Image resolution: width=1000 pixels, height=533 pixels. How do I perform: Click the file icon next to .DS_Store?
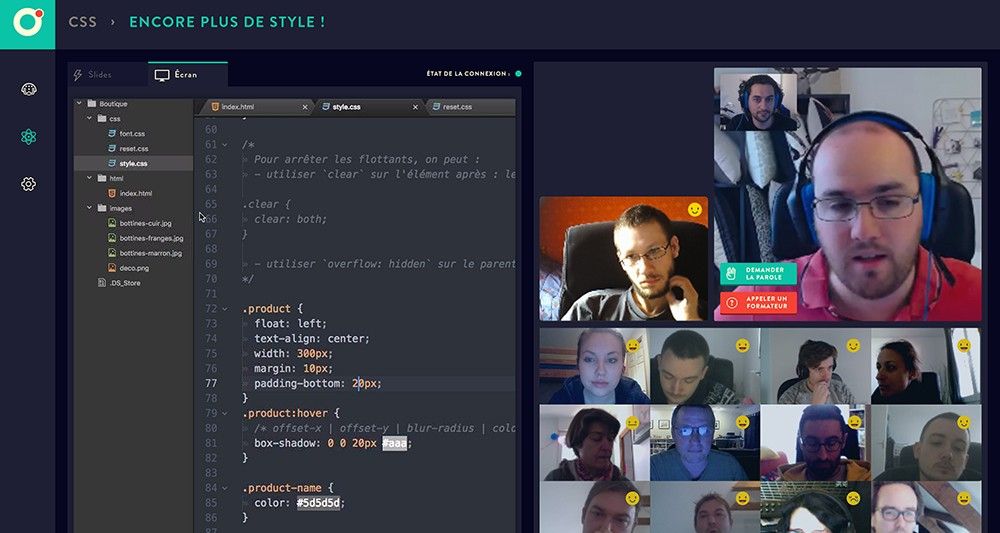pos(102,282)
